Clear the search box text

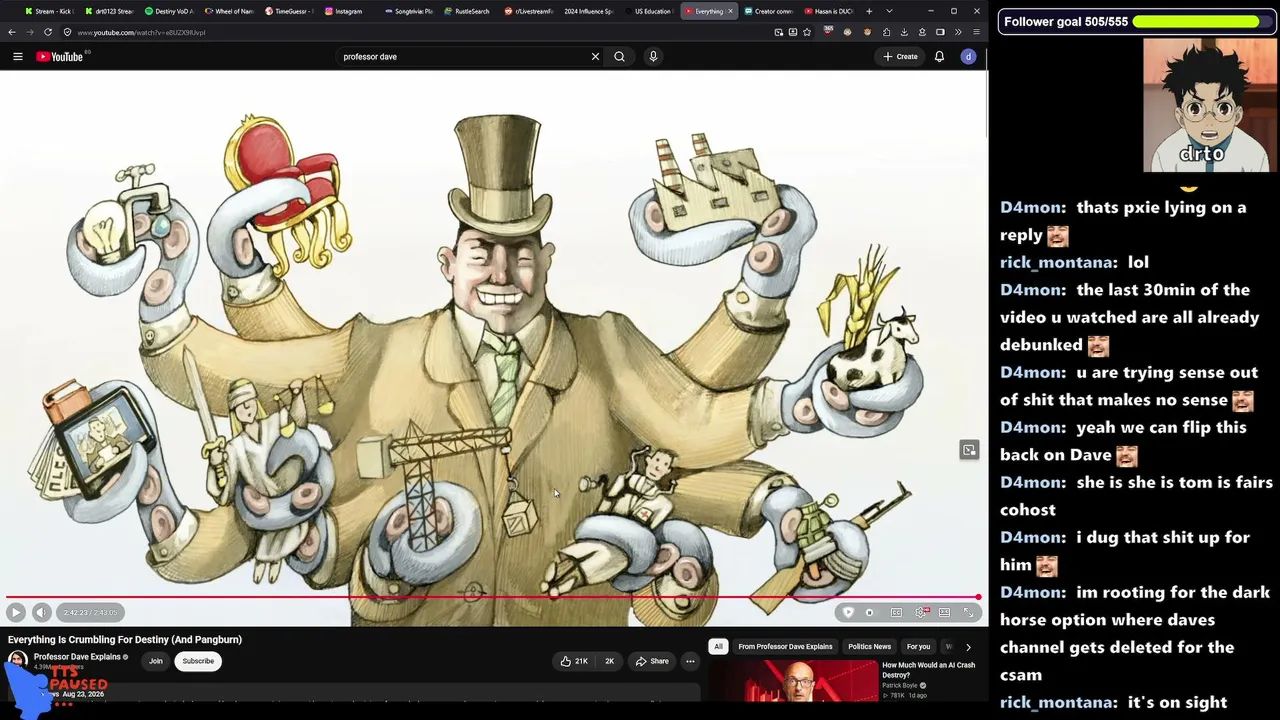click(595, 57)
